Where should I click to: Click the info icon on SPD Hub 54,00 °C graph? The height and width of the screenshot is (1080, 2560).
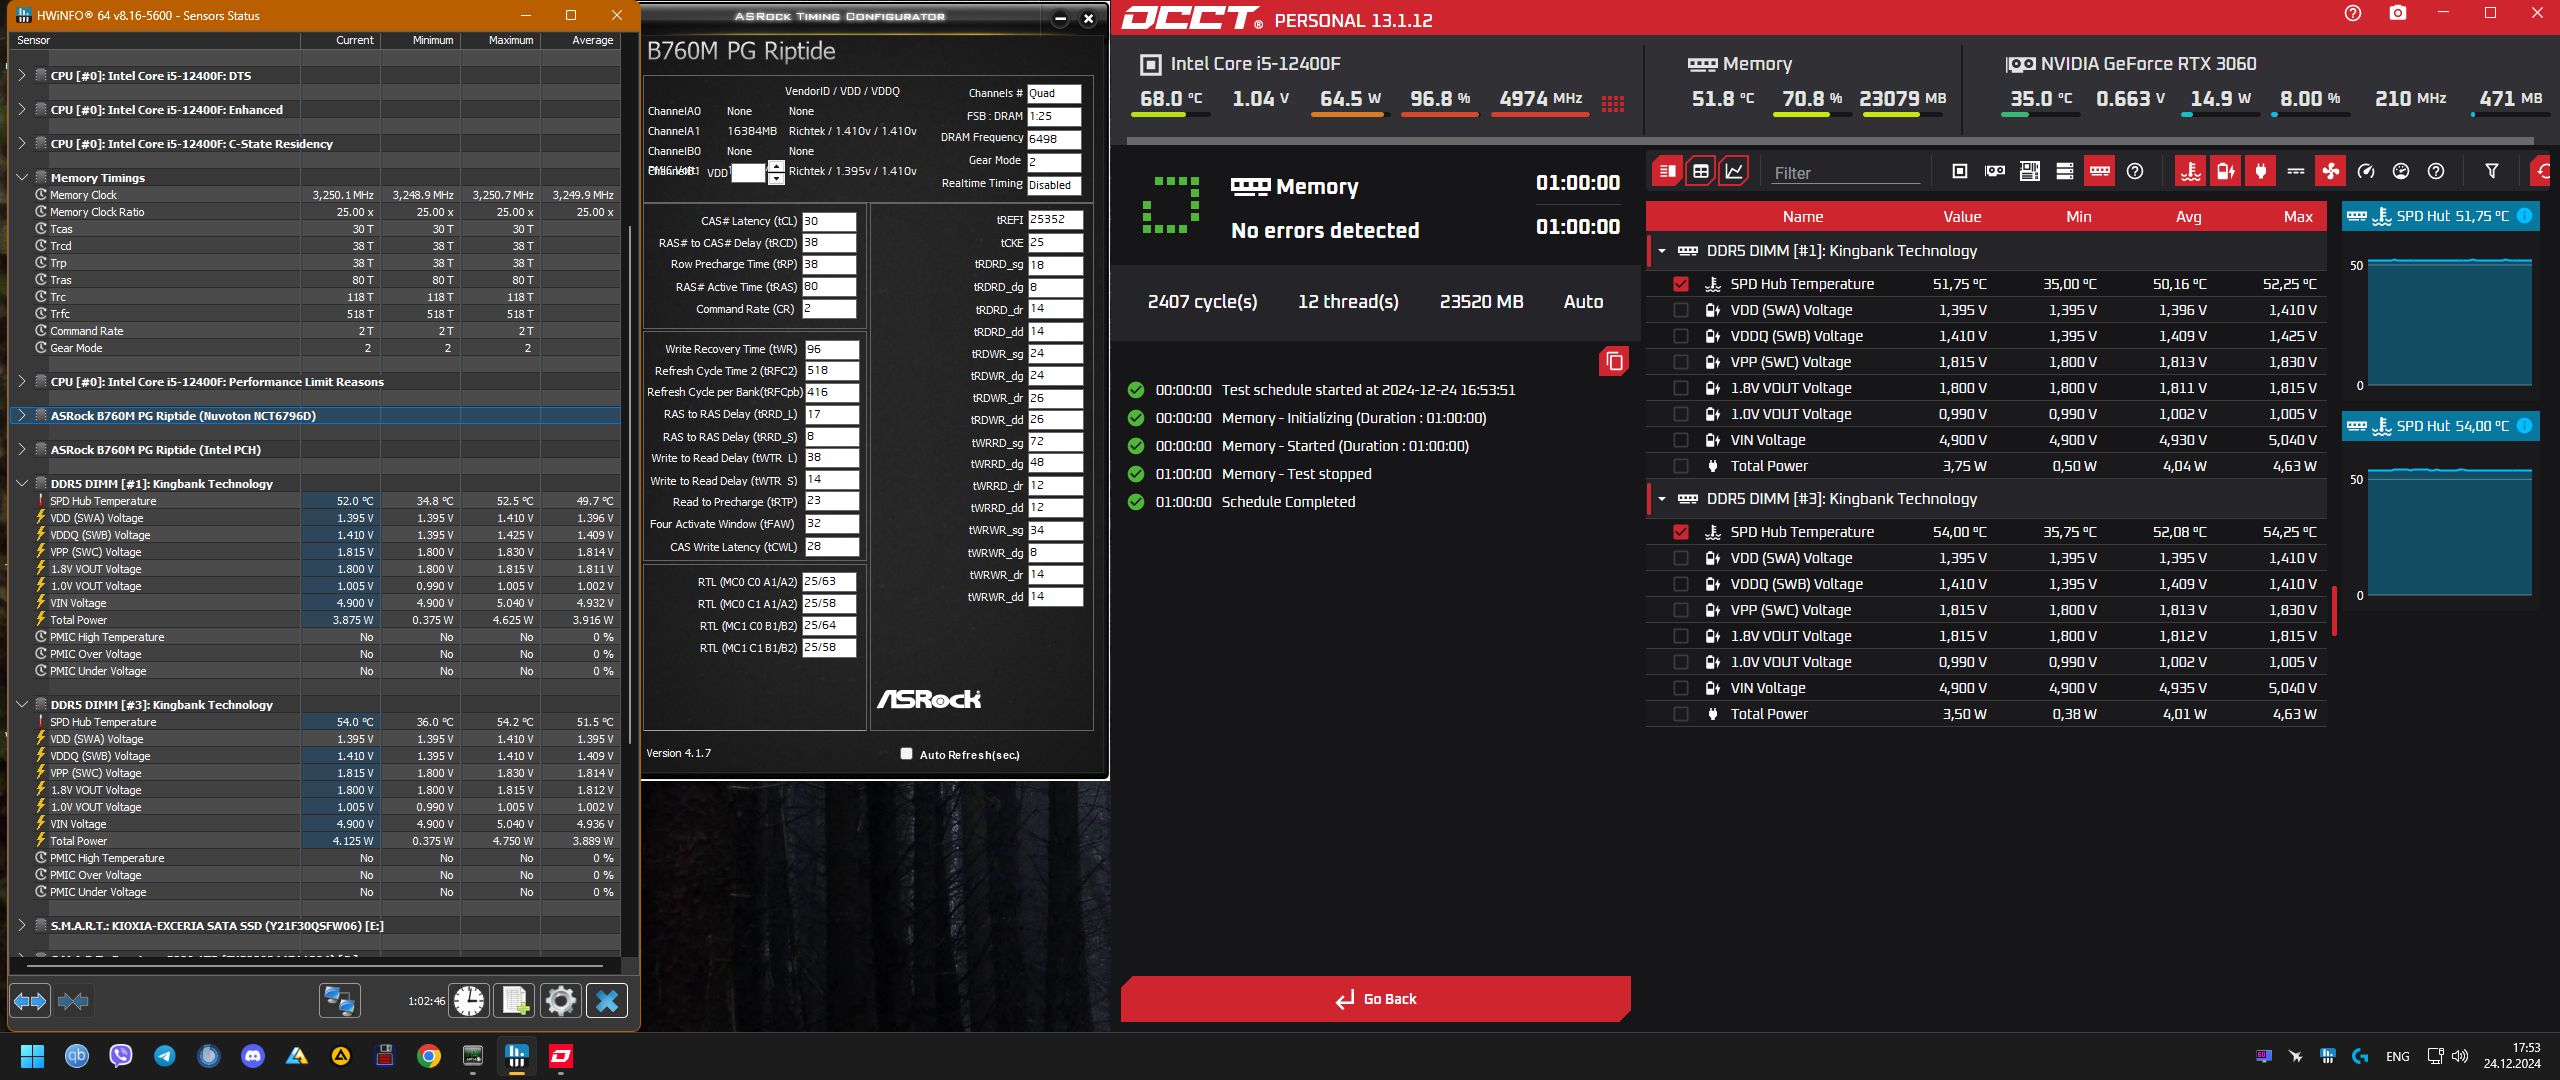click(2524, 426)
